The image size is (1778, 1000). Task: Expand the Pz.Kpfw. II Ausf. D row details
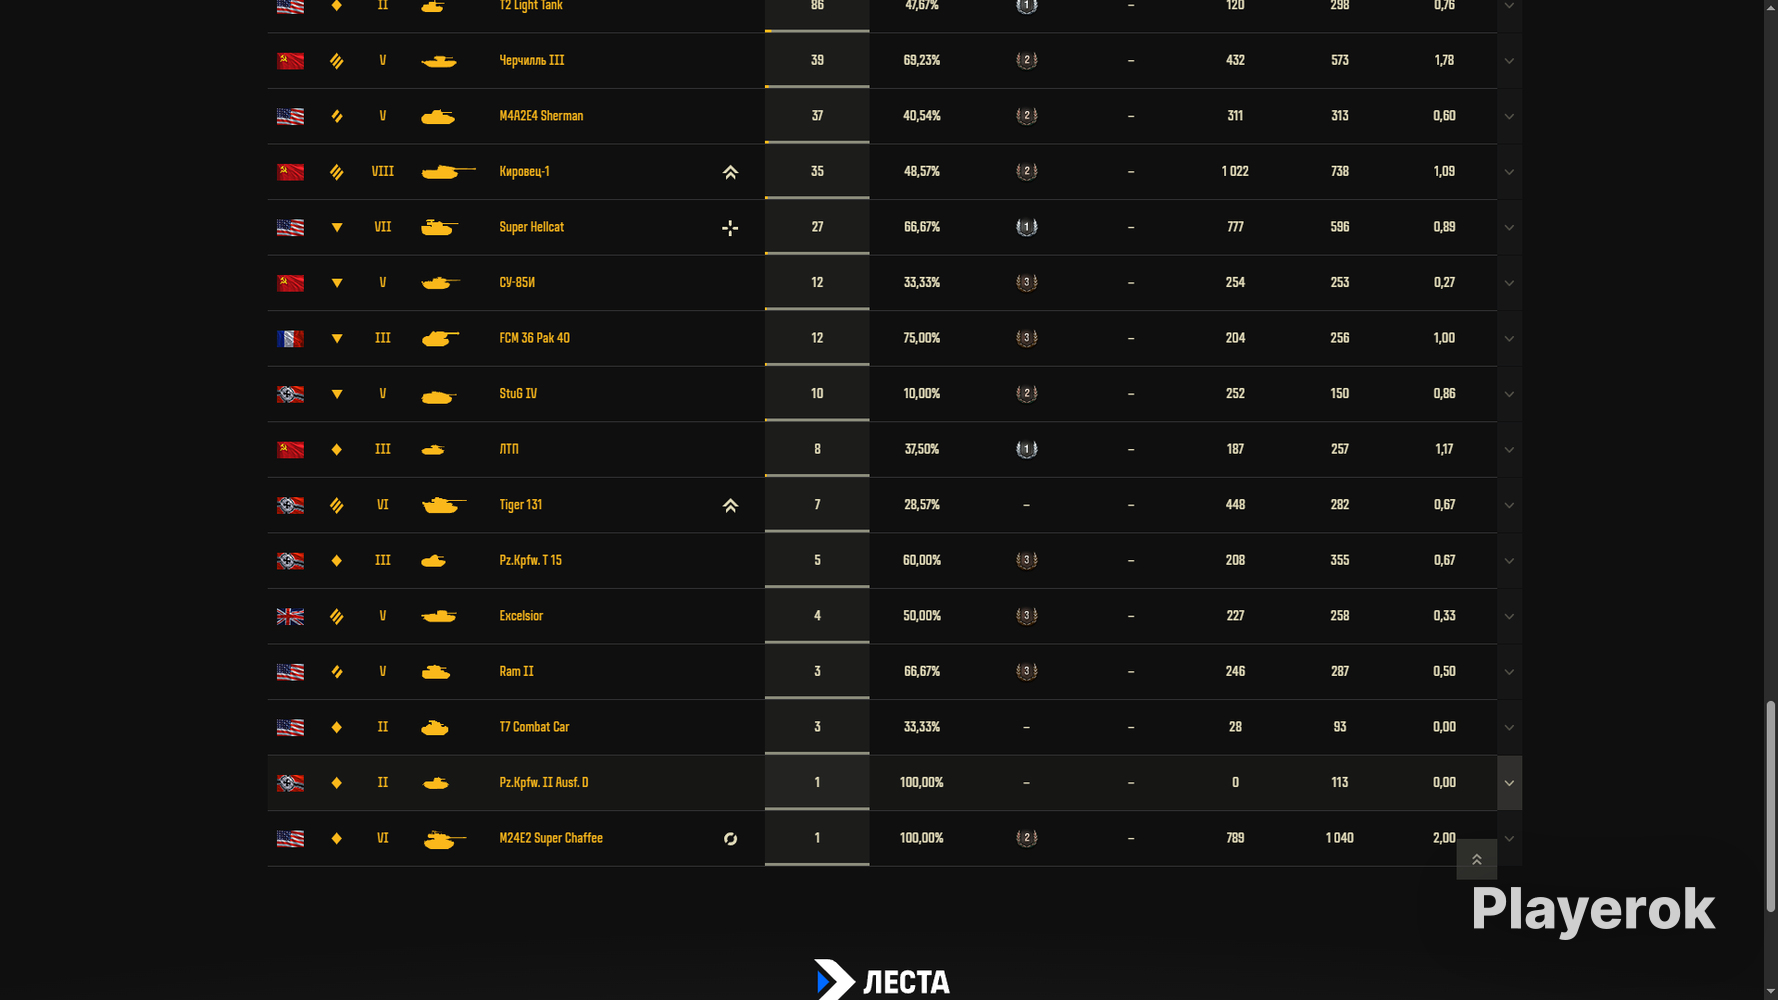1509,783
